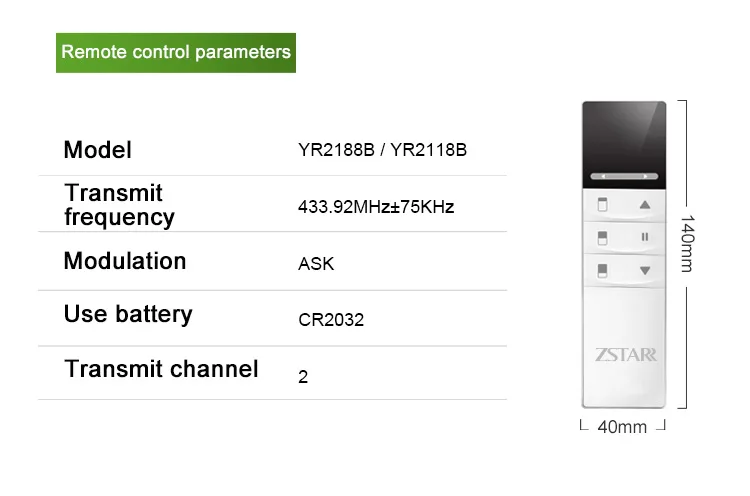The width and height of the screenshot is (750, 496).
Task: Click the fully open blind icon
Action: click(x=604, y=205)
